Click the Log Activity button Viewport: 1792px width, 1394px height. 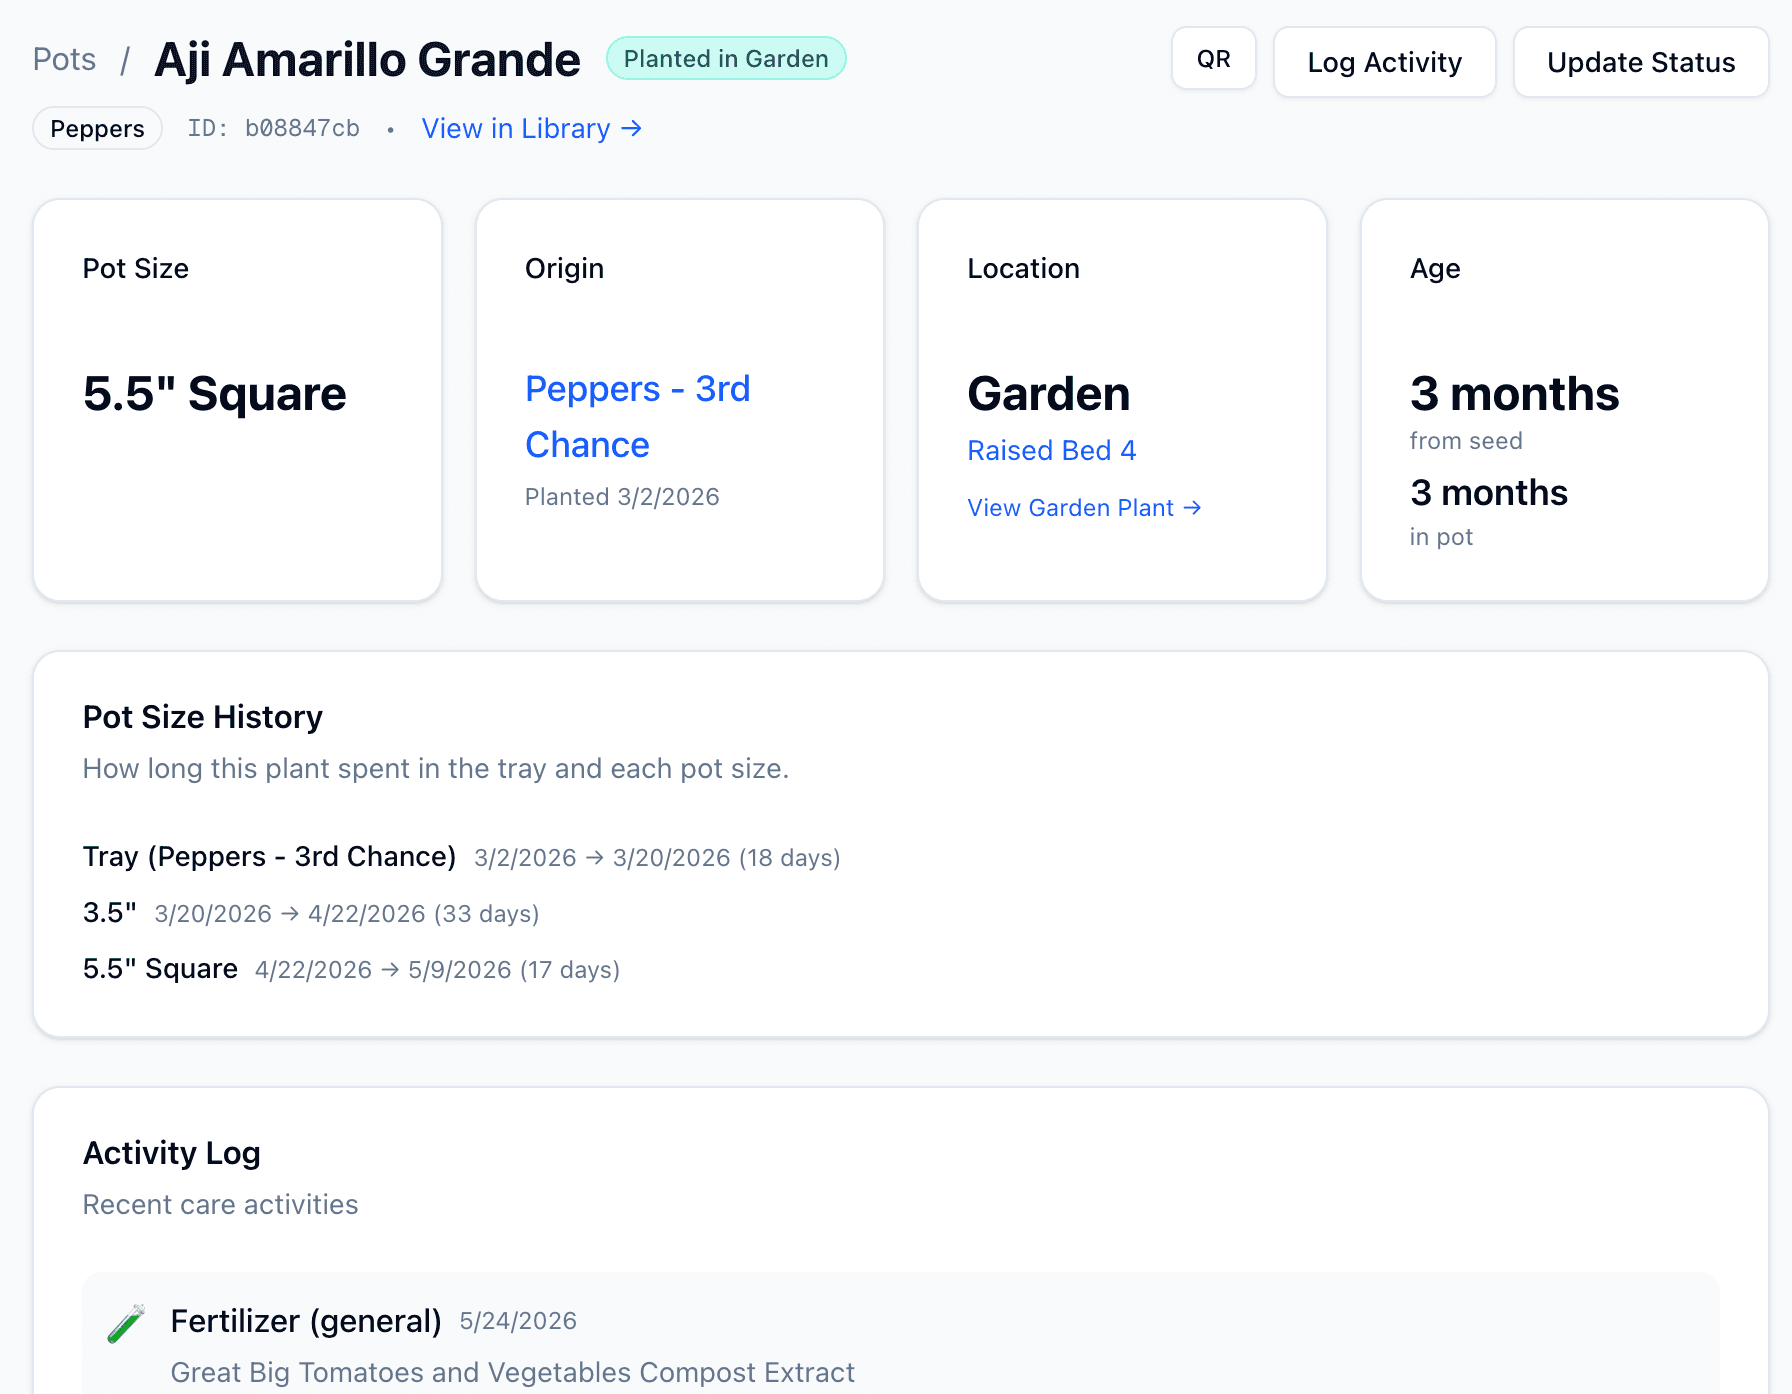click(x=1384, y=62)
